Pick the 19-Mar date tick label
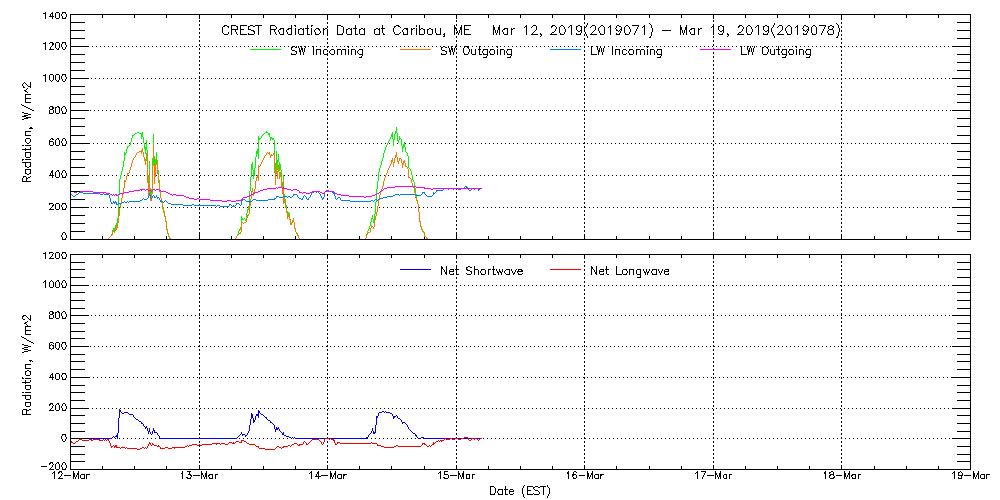 click(969, 477)
